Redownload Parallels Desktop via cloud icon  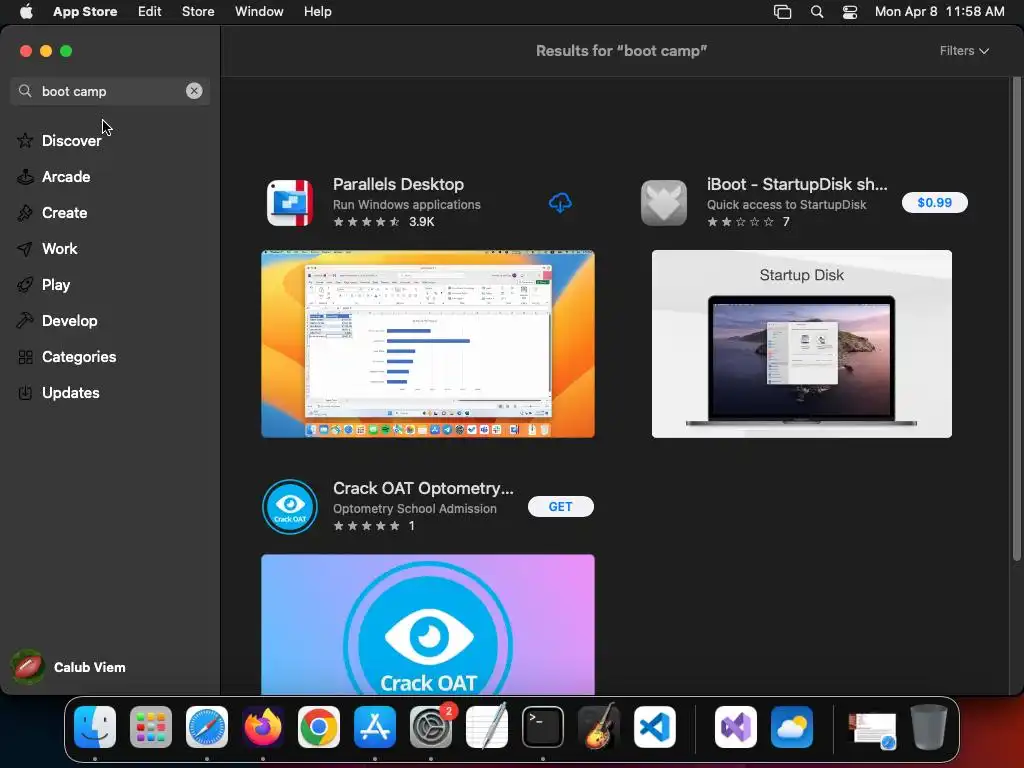click(560, 202)
